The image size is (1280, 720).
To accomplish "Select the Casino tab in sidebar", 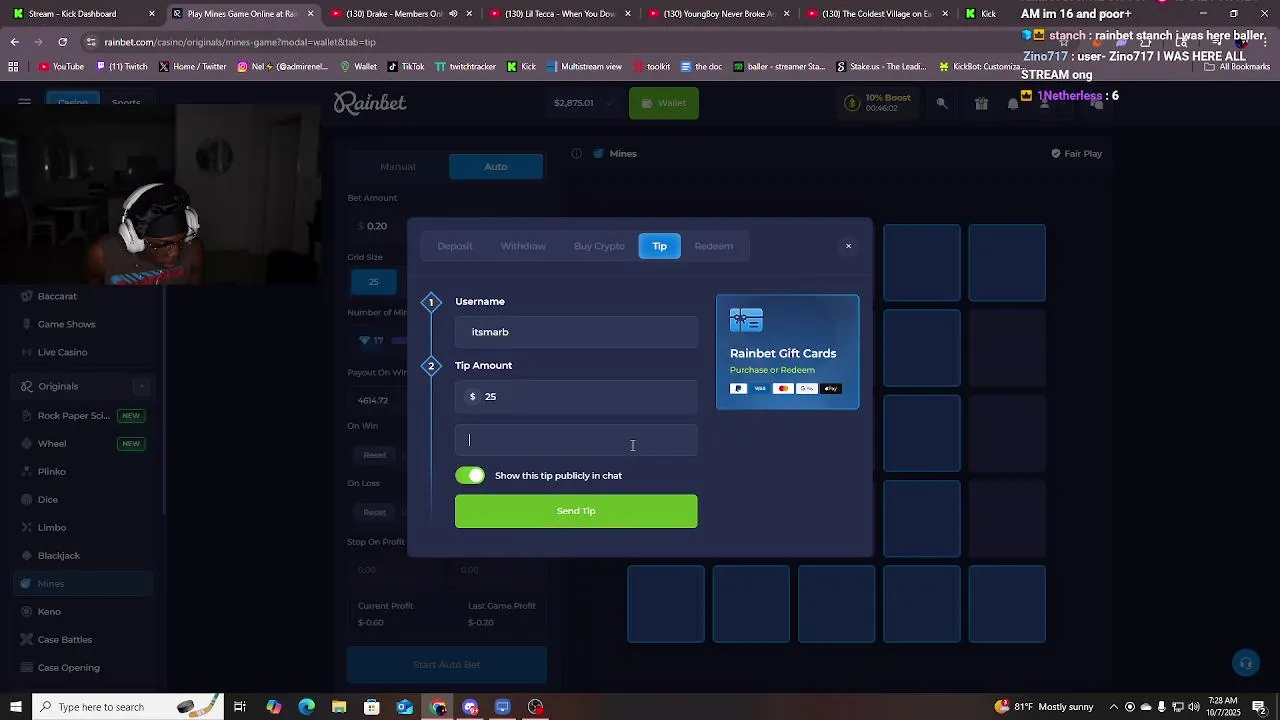I will pyautogui.click(x=72, y=102).
